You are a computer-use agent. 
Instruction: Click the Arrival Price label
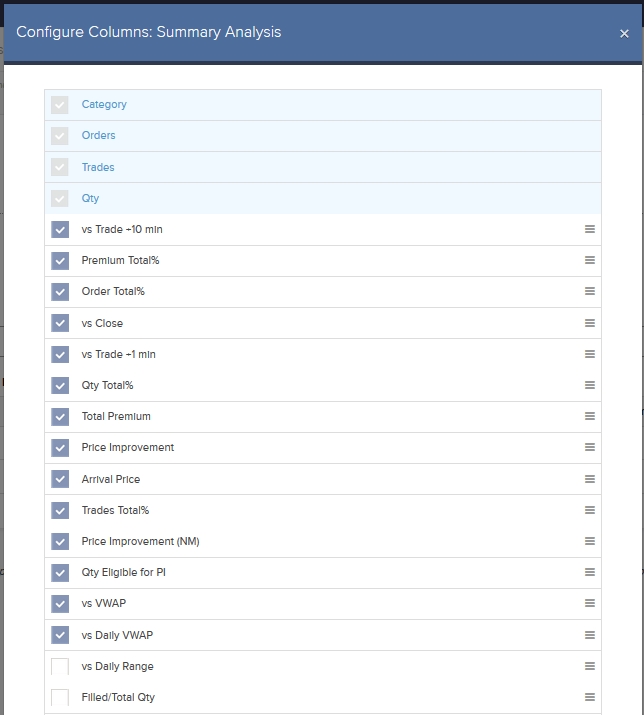coord(111,479)
